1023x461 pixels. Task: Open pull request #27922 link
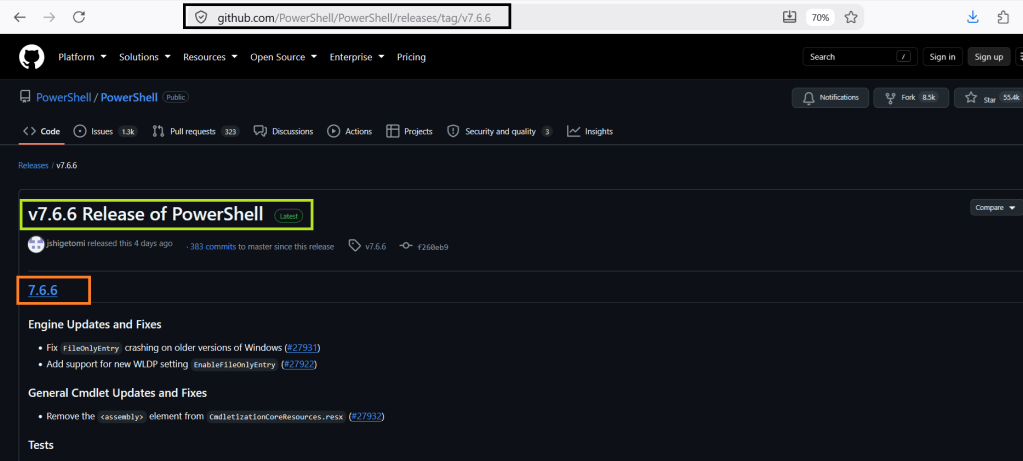point(299,364)
